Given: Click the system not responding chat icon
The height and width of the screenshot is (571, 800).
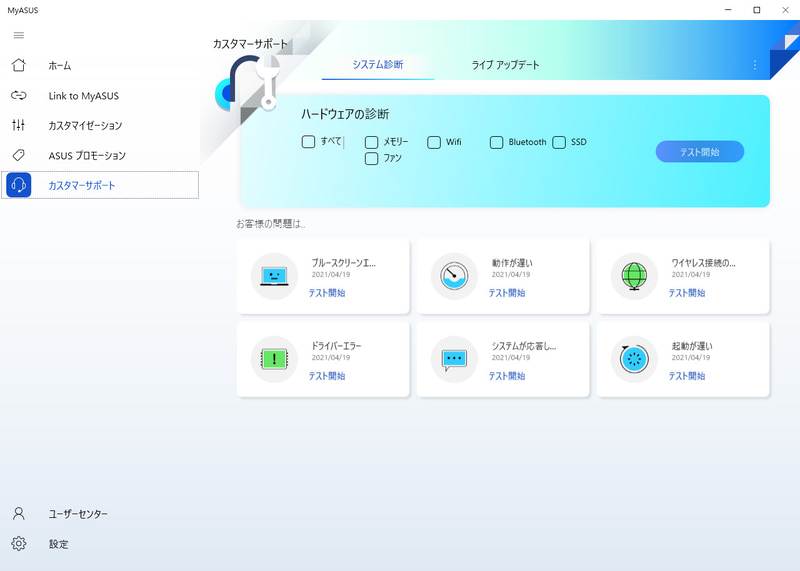Looking at the screenshot, I should pos(454,359).
